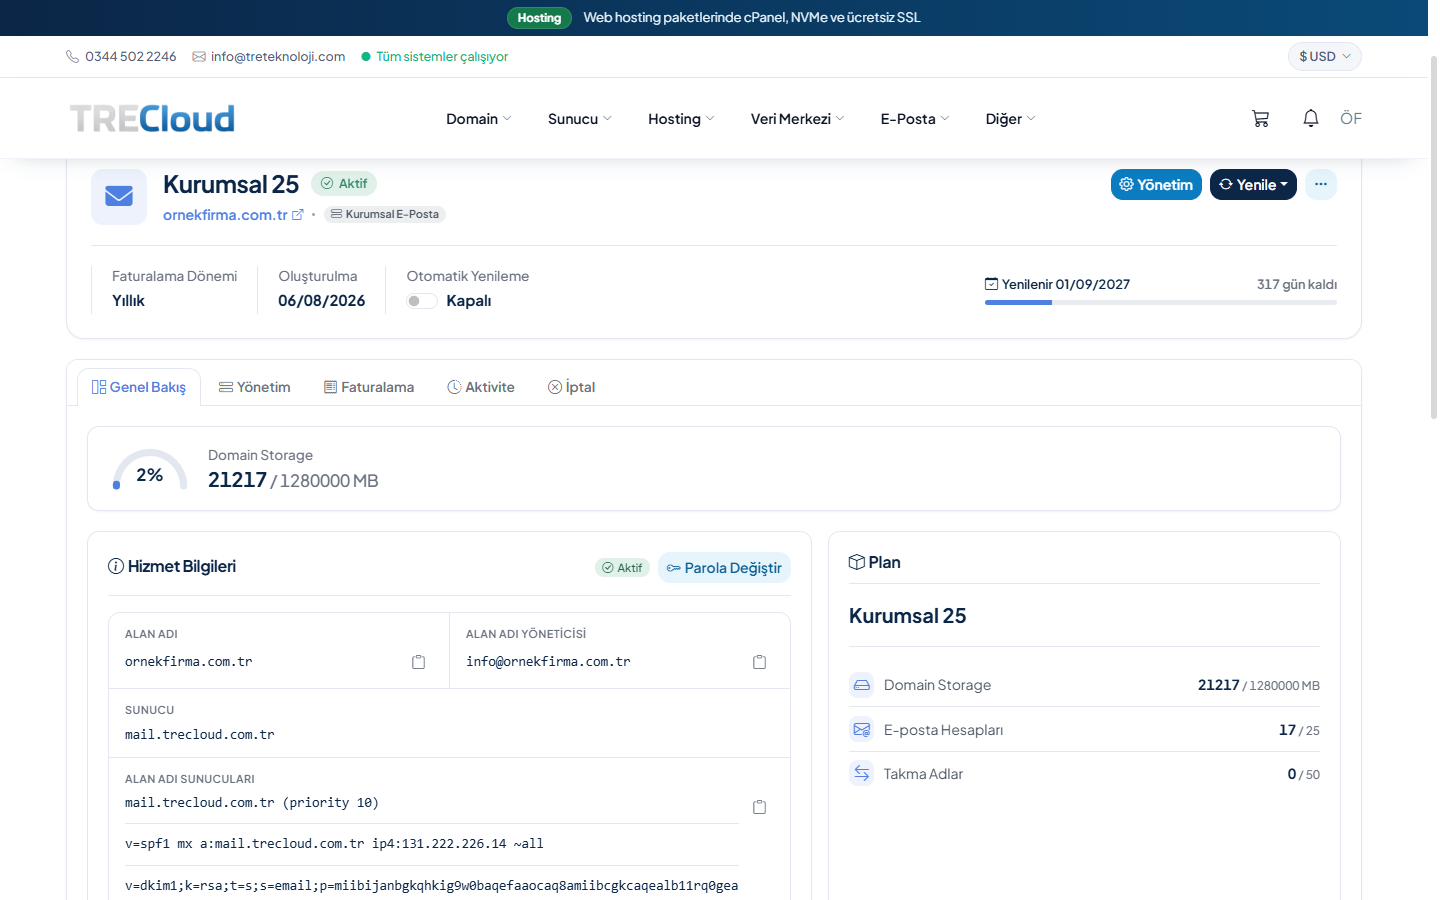
Task: Open the notifications bell
Action: coord(1311,118)
